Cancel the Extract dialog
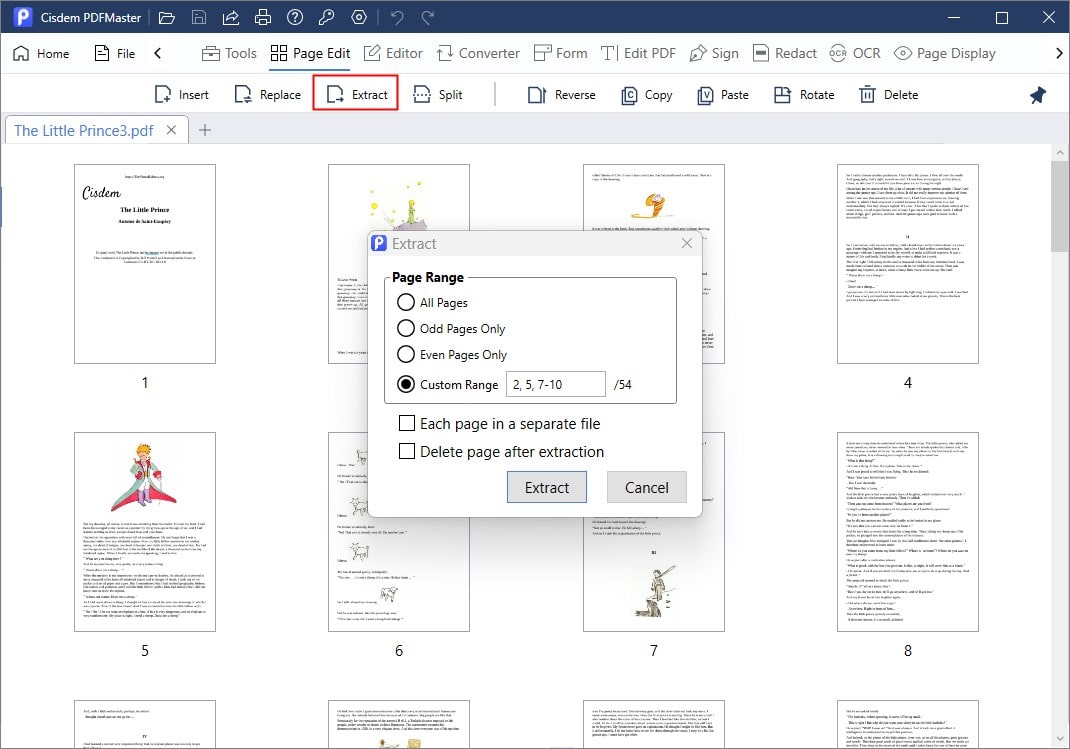The image size is (1070, 749). pyautogui.click(x=646, y=487)
